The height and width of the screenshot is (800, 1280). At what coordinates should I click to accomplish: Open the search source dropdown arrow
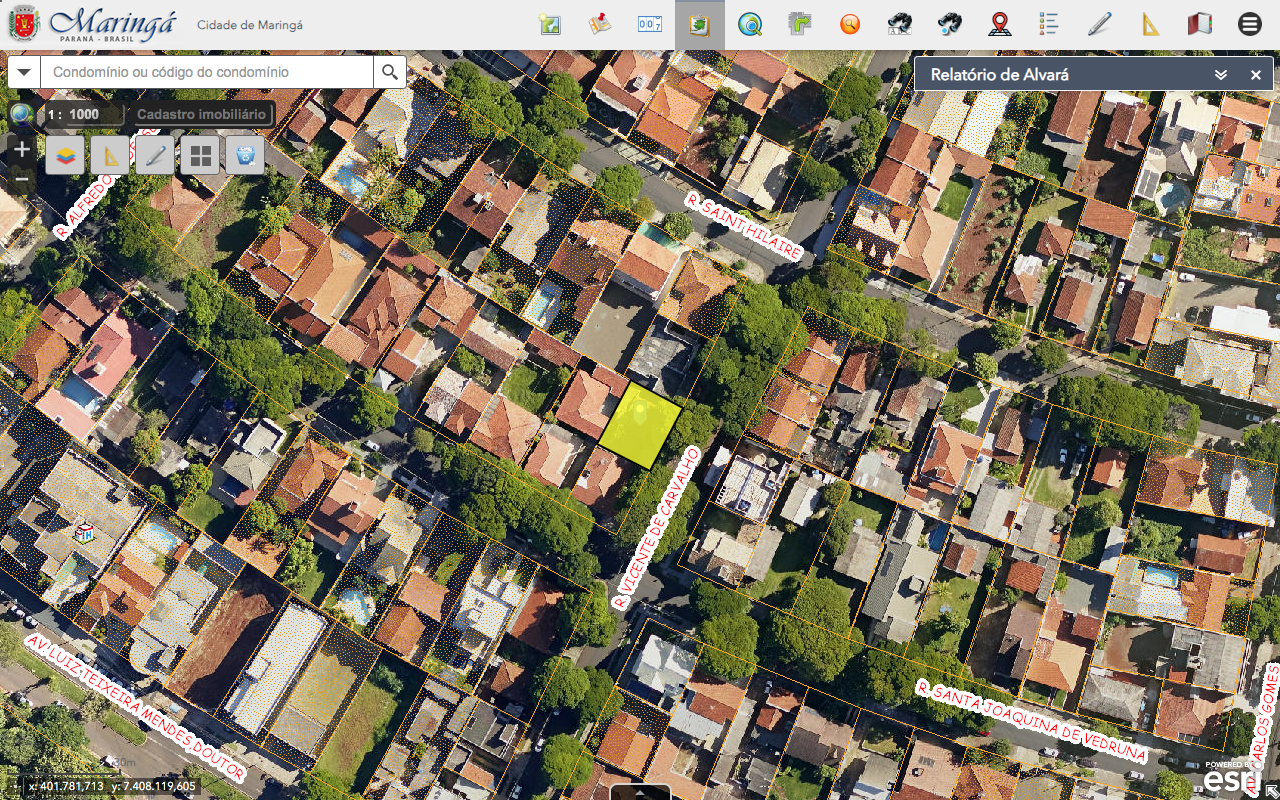[x=24, y=72]
